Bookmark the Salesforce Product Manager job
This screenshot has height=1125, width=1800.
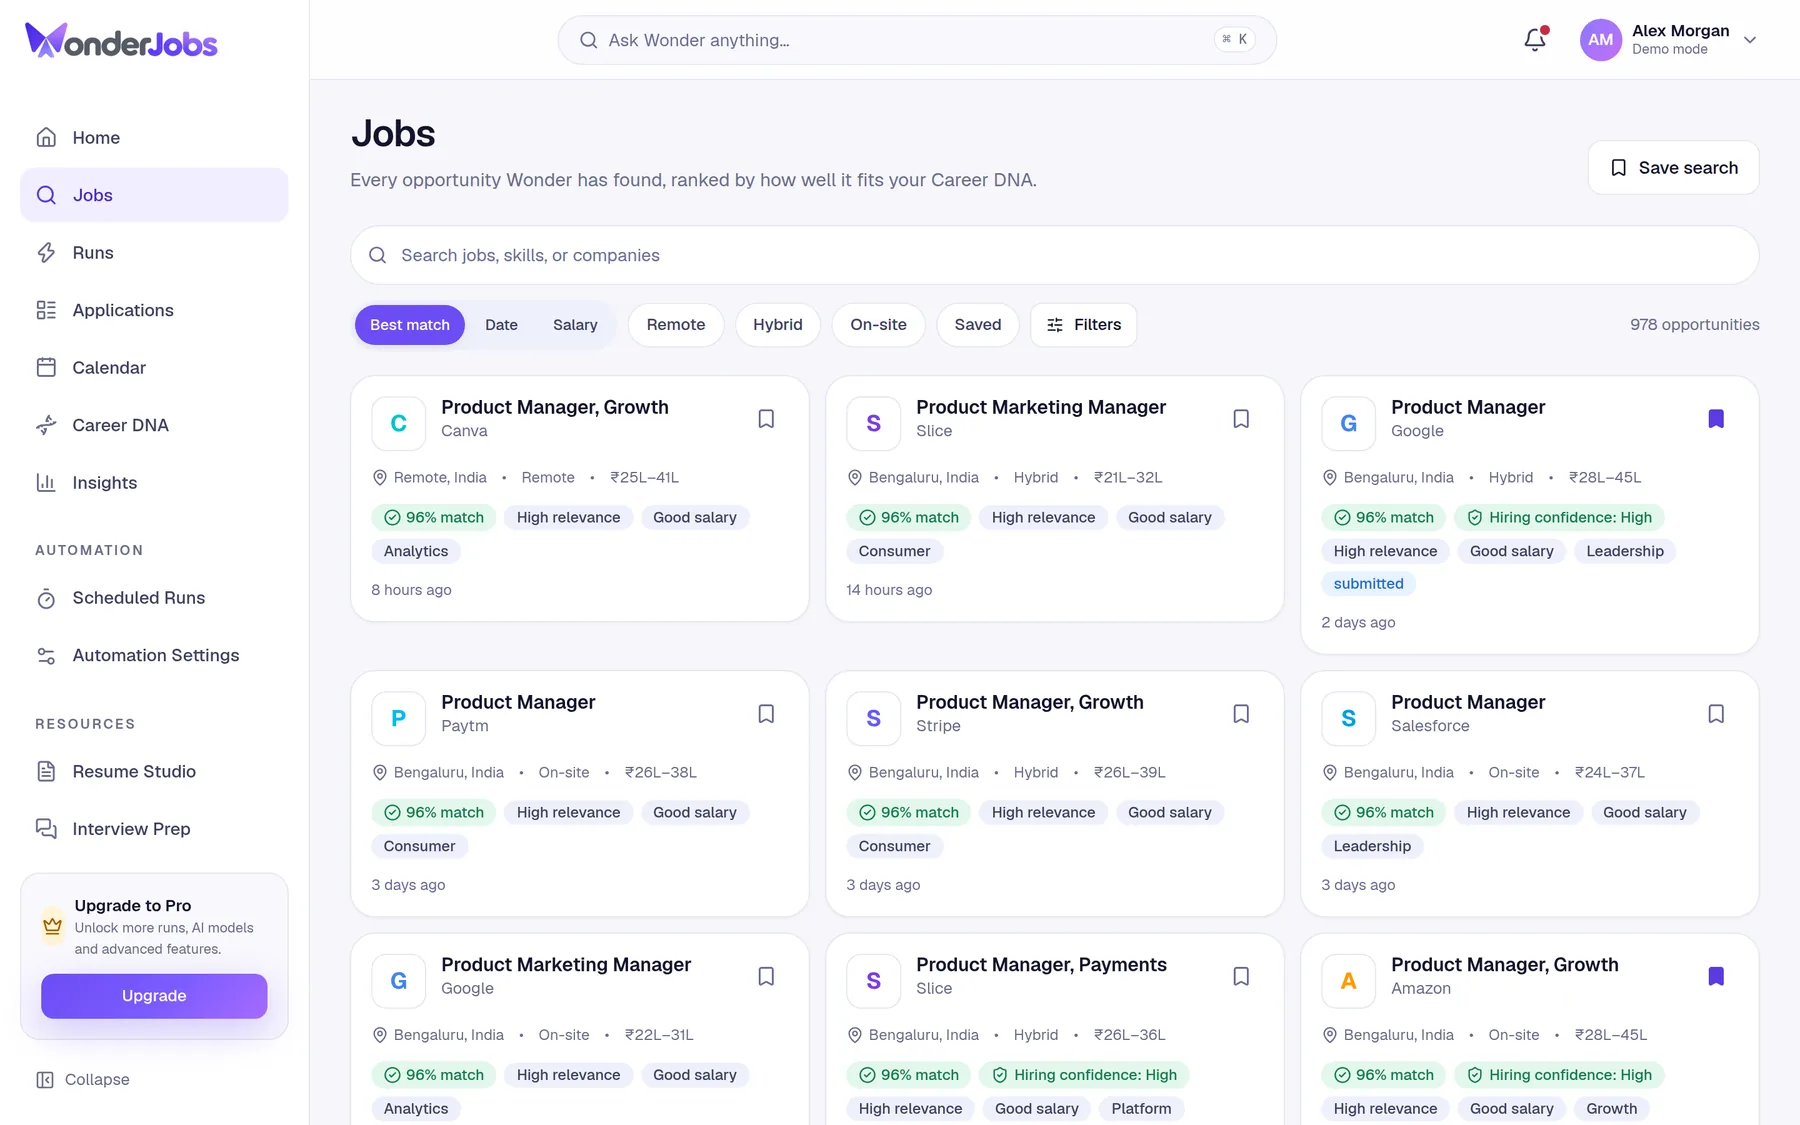tap(1716, 714)
